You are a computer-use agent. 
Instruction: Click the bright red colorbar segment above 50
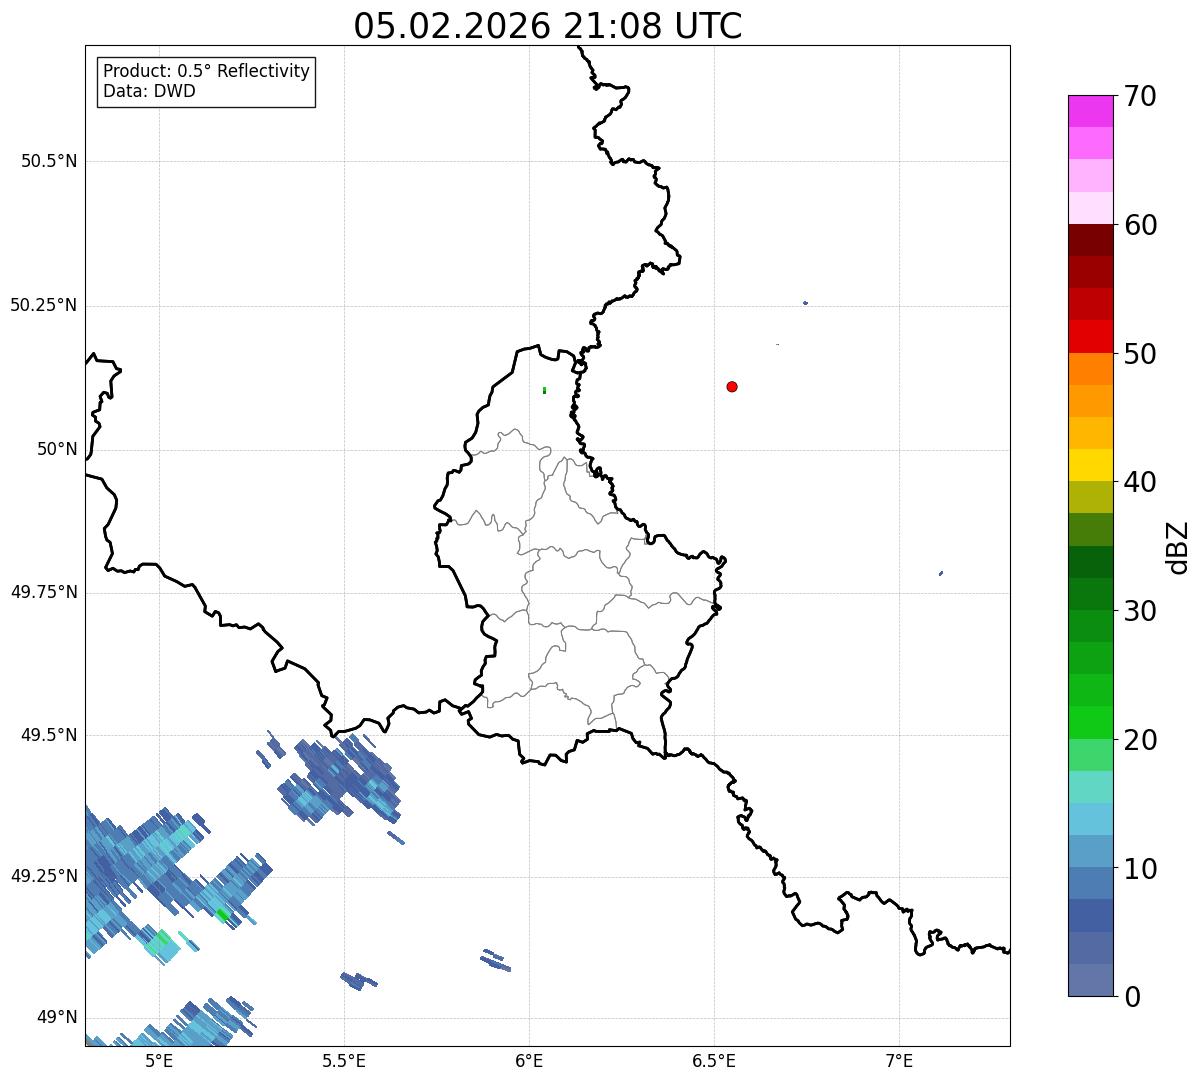coord(1090,336)
